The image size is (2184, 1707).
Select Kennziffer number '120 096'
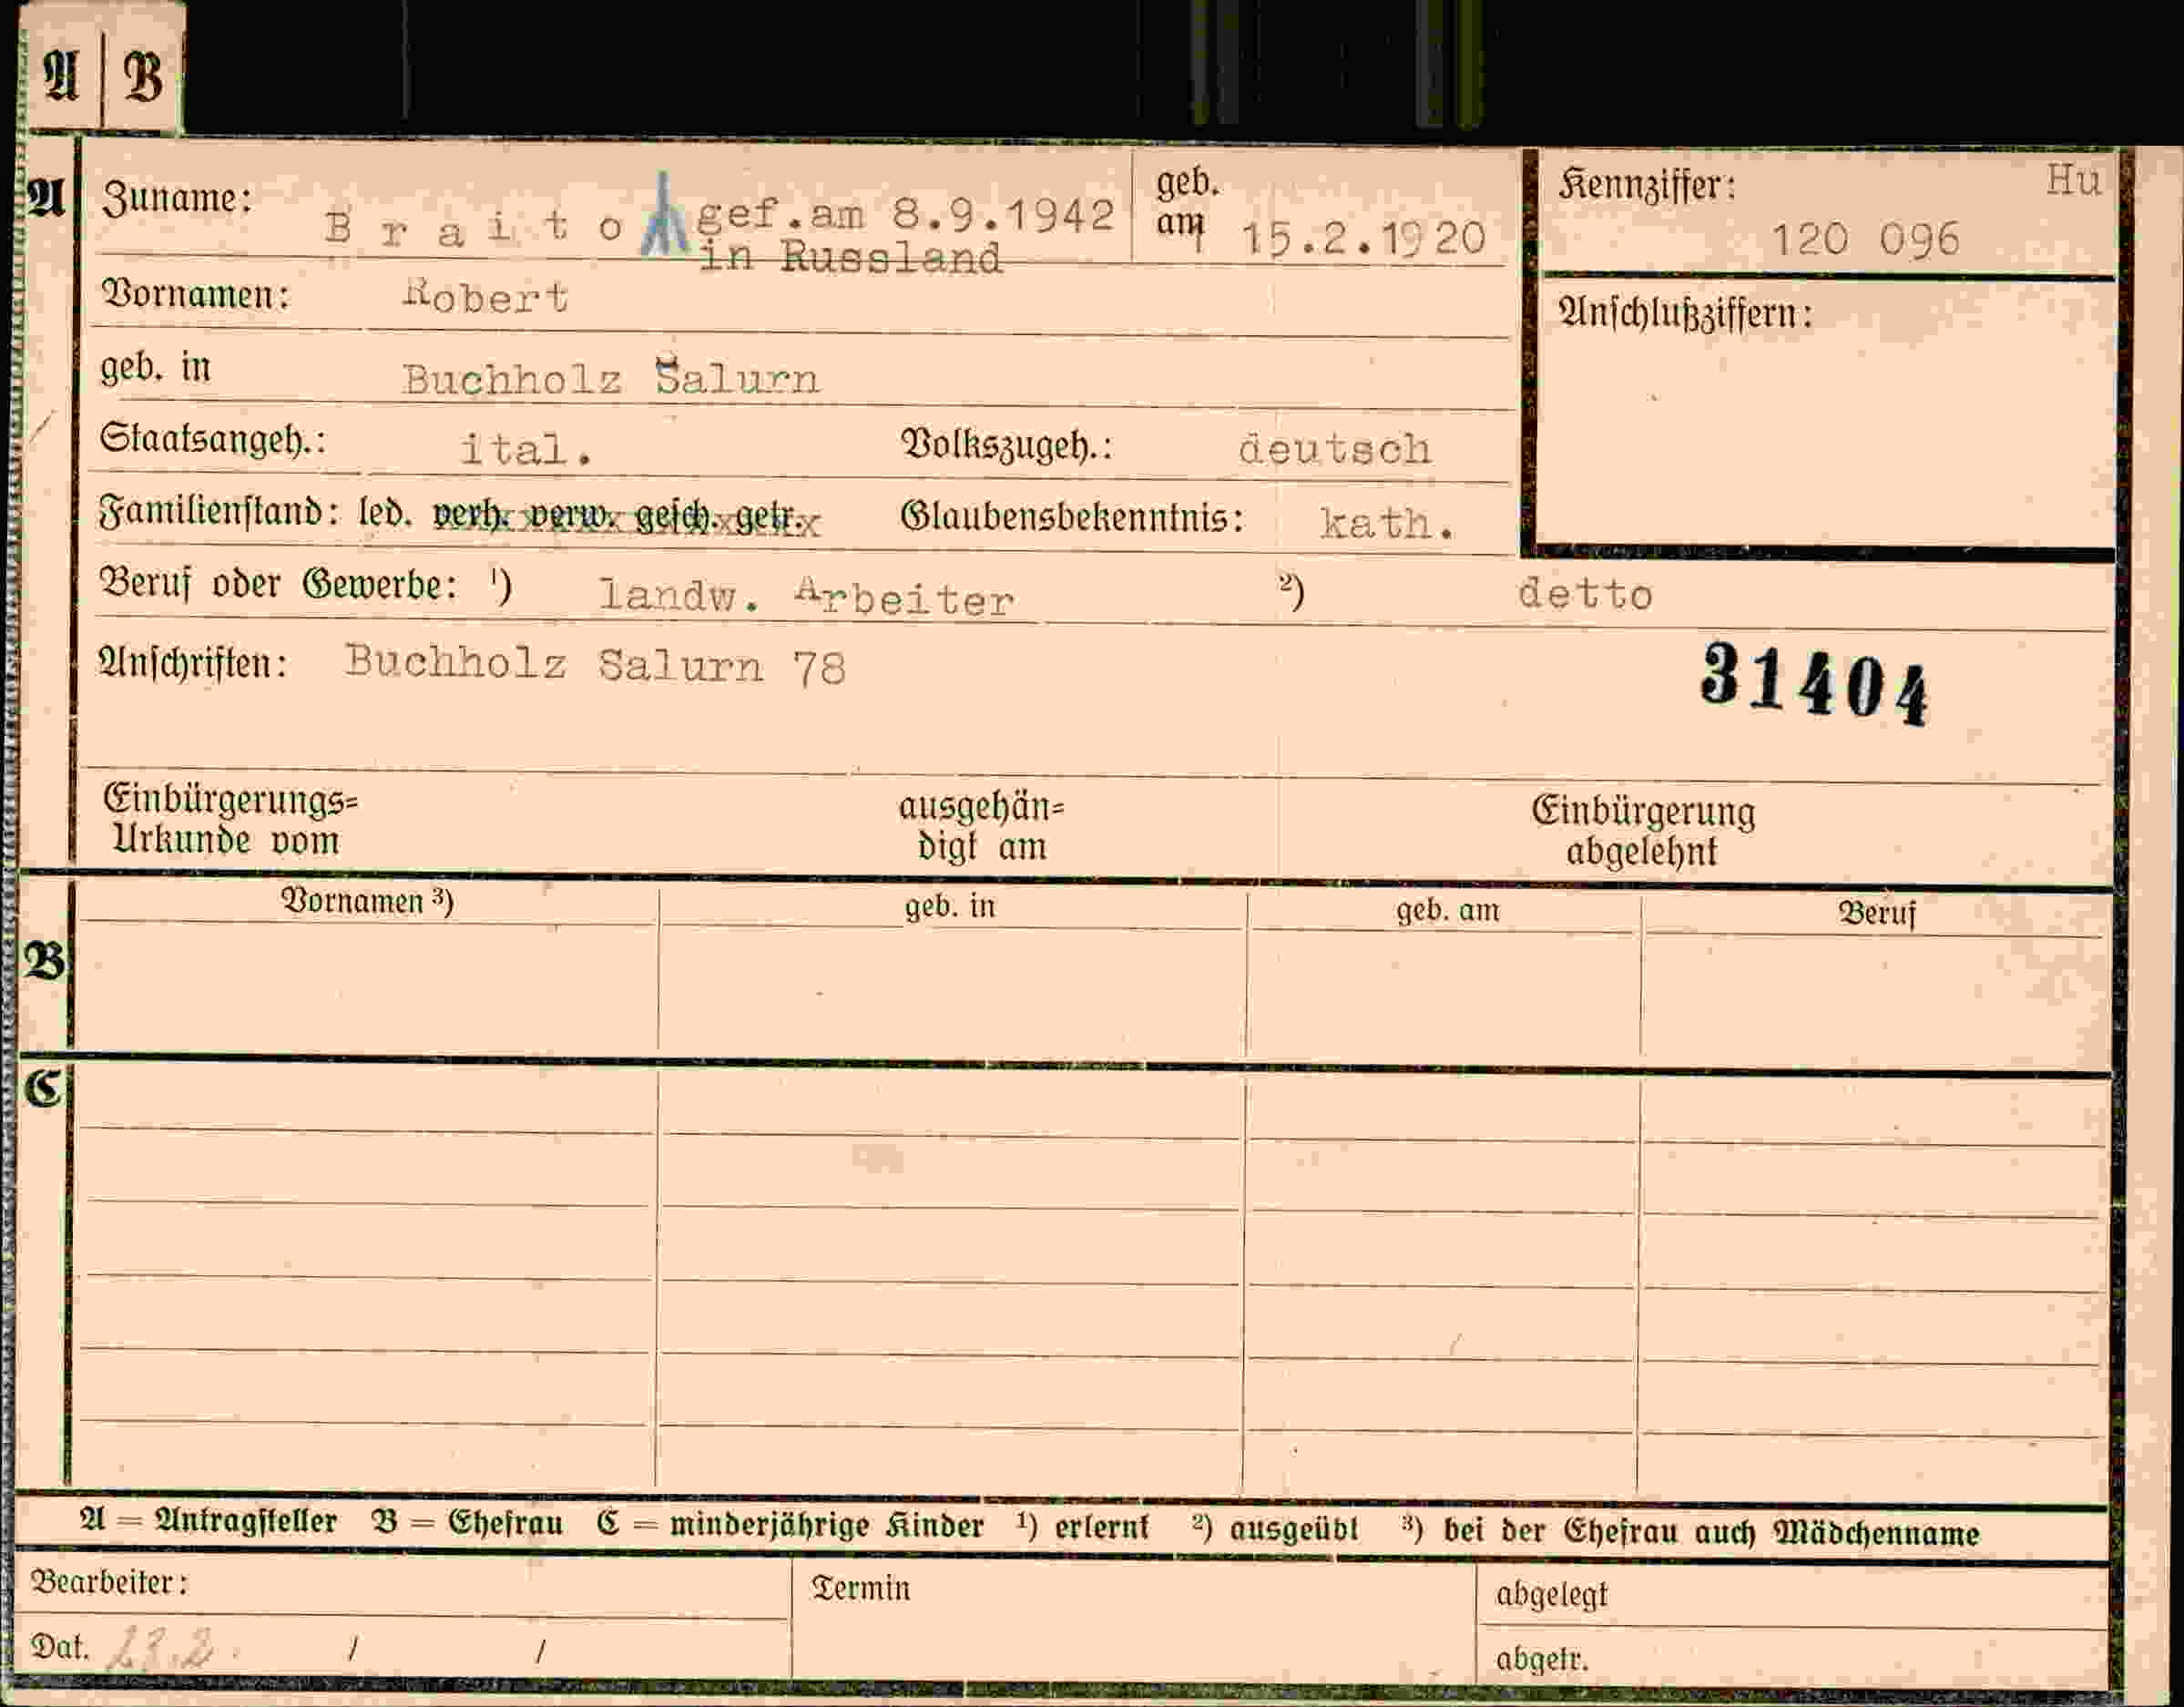click(x=1864, y=240)
